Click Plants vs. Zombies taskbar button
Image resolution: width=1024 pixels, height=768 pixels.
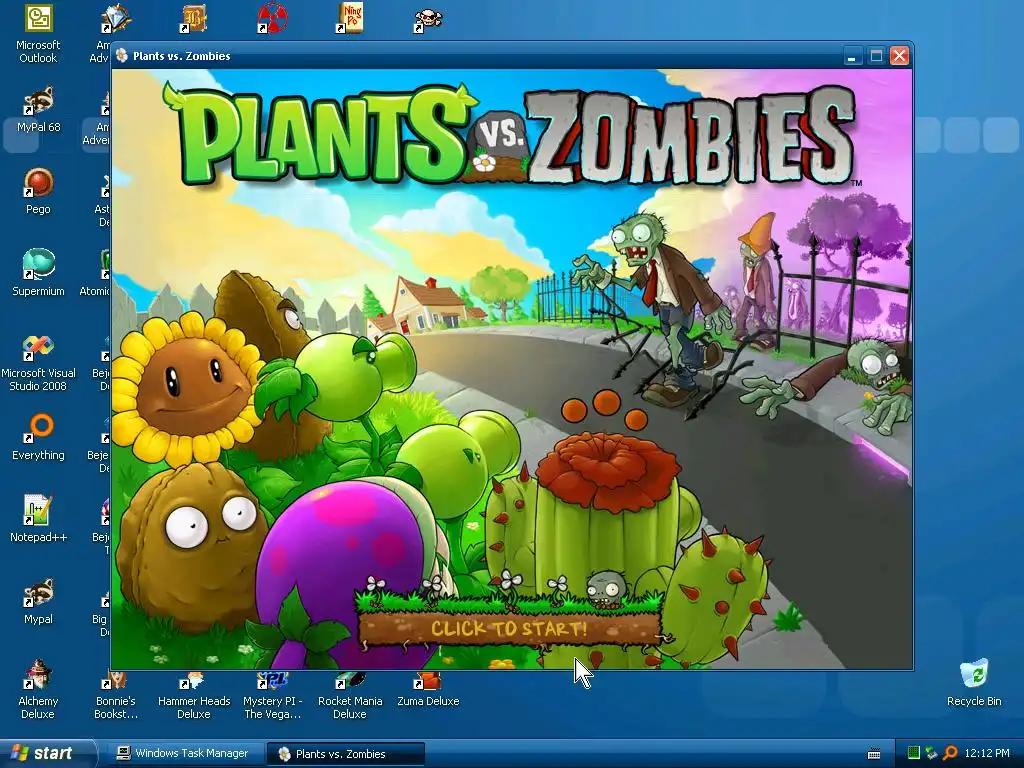click(x=346, y=754)
